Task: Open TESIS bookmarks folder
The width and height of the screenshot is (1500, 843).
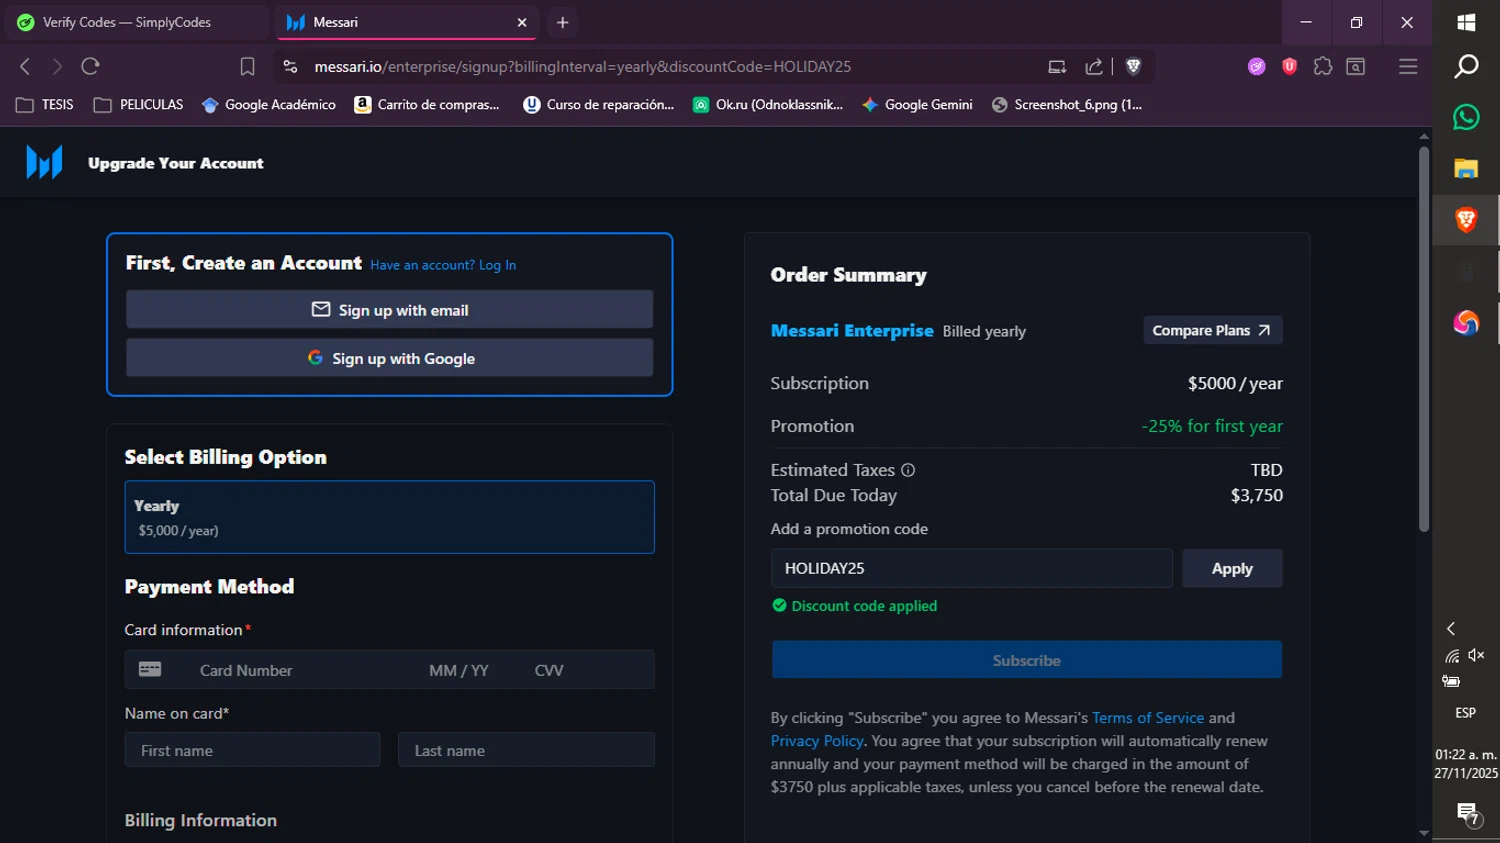Action: click(x=45, y=104)
